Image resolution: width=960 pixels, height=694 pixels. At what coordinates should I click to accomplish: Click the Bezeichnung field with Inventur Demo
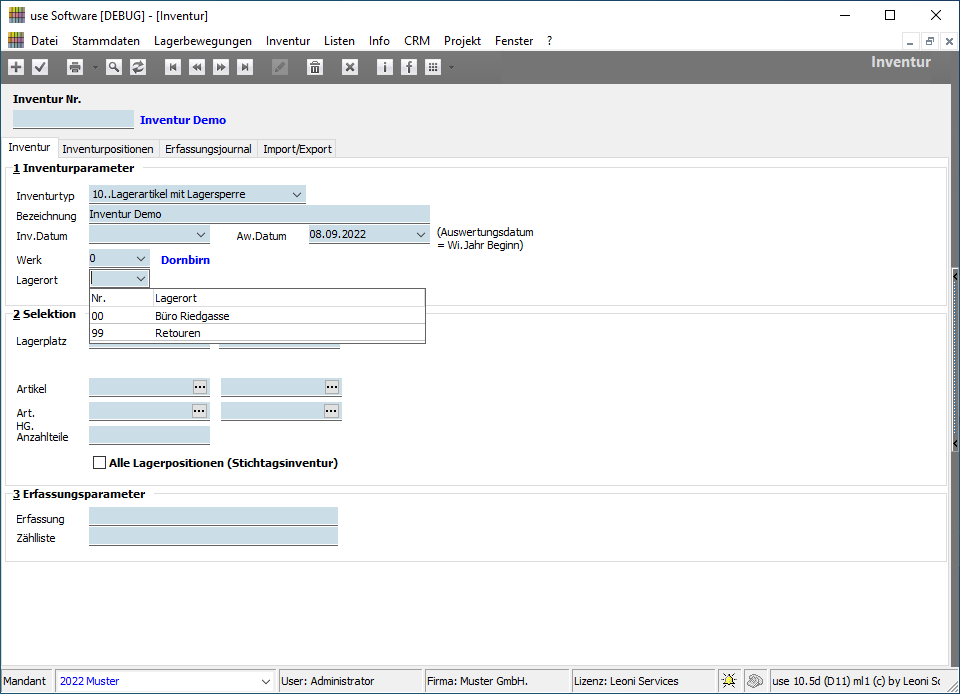point(259,214)
